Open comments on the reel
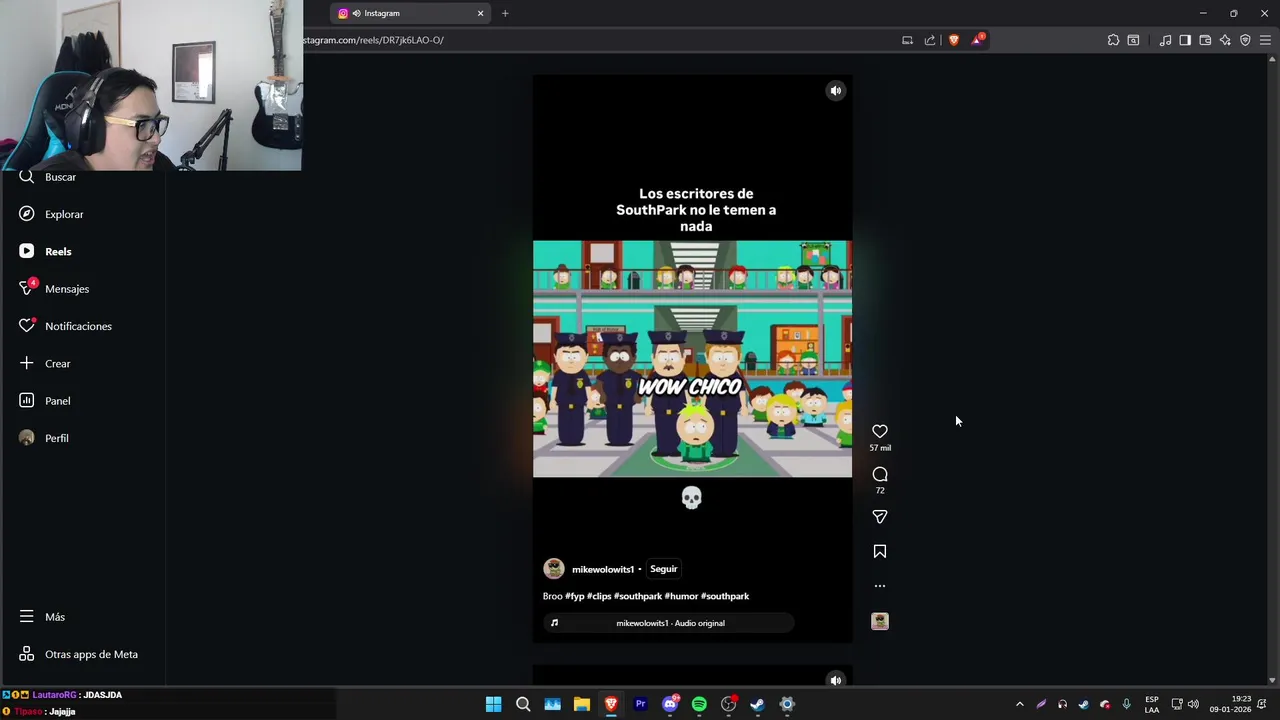 point(880,474)
